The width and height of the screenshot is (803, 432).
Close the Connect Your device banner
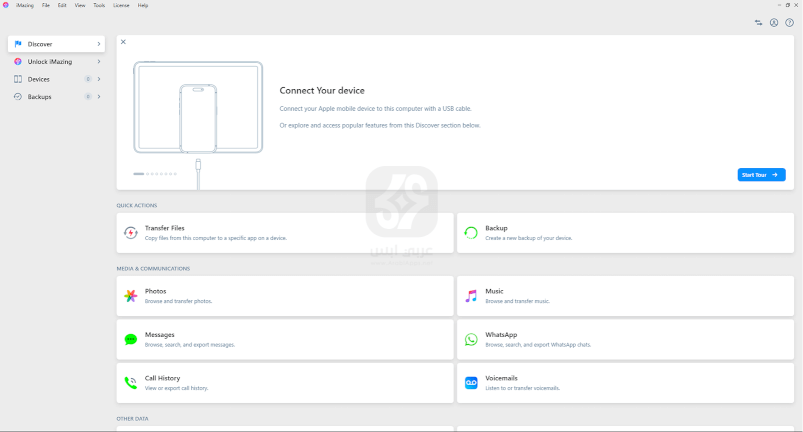click(123, 42)
